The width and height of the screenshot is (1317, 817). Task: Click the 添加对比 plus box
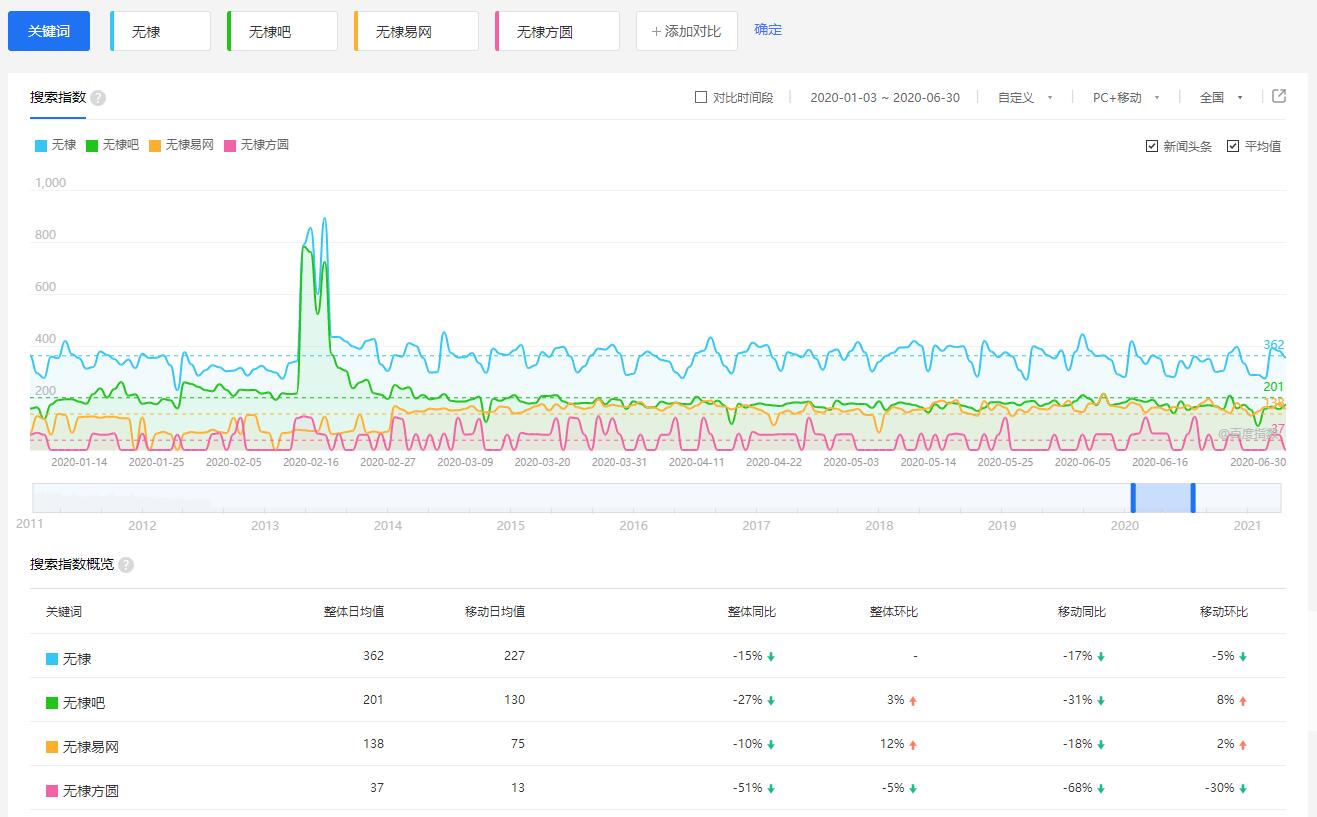tap(686, 31)
